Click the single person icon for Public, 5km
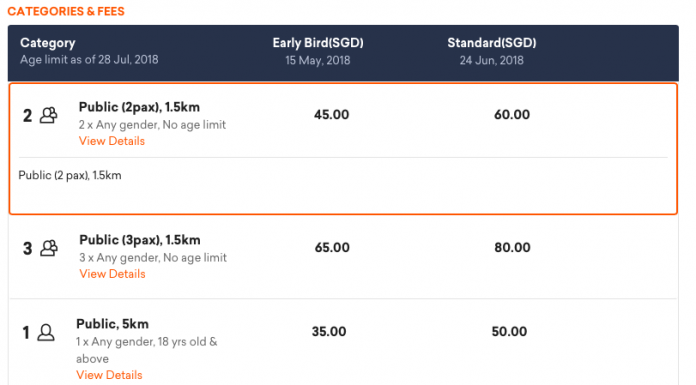This screenshot has height=385, width=696. [46, 332]
